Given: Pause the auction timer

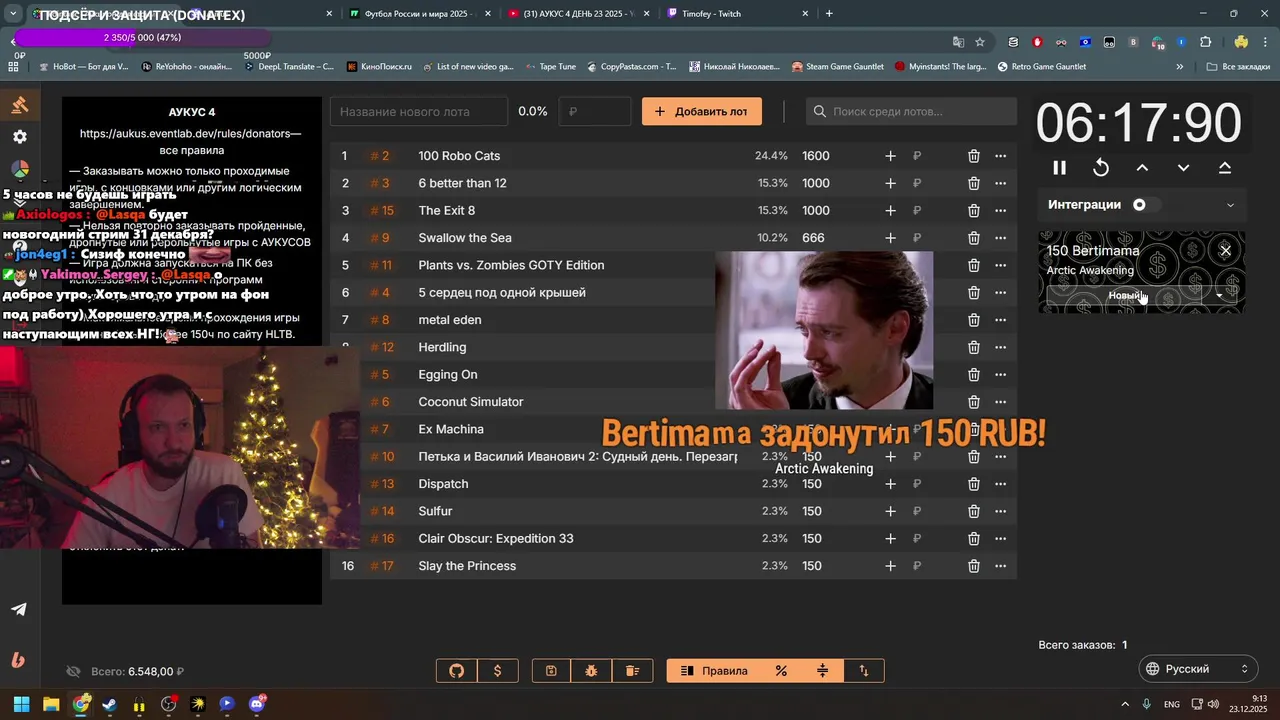Looking at the screenshot, I should coord(1060,168).
